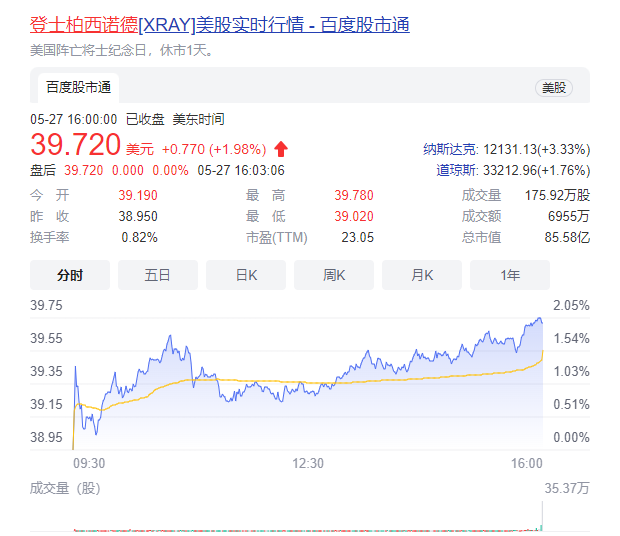Click the 35.37万 volume axis label
The width and height of the screenshot is (620, 536).
(x=567, y=488)
